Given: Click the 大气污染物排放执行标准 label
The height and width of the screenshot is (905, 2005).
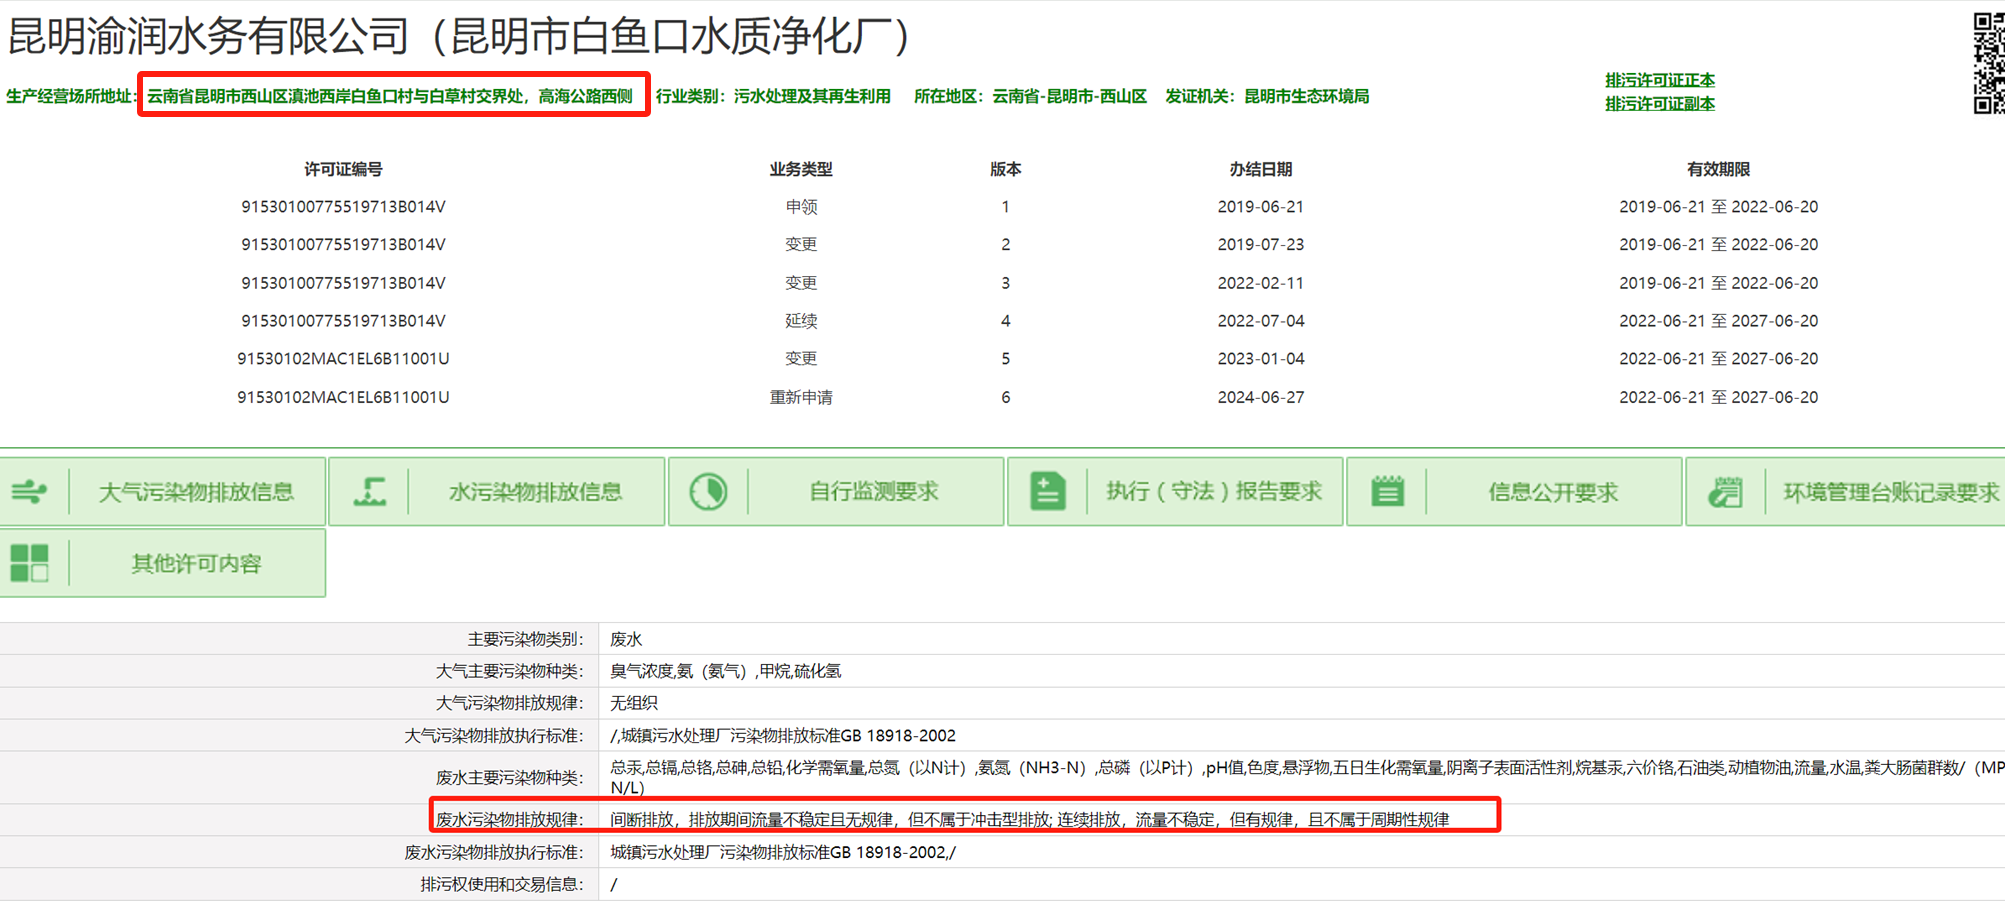Looking at the screenshot, I should 493,736.
